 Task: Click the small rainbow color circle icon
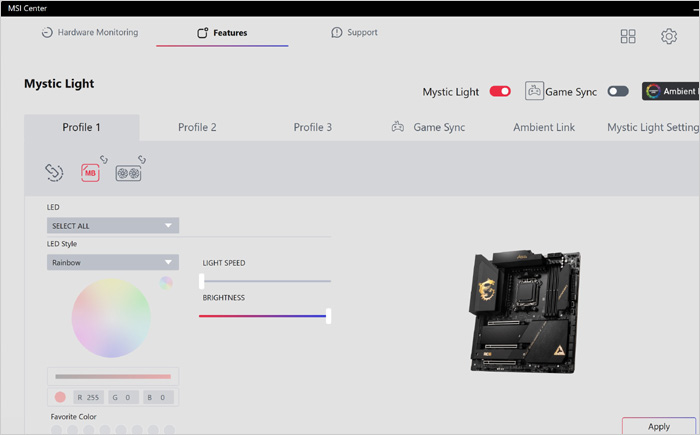point(166,282)
